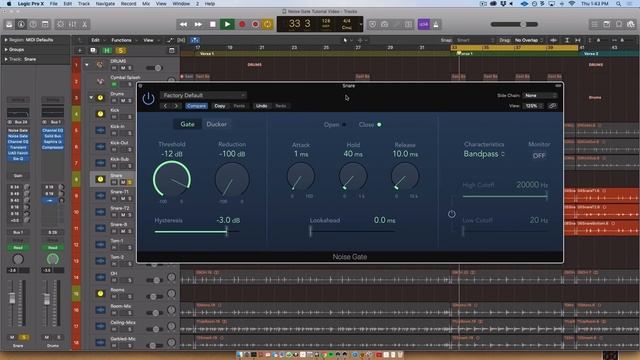
Task: Toggle the filter section power button
Action: (x=451, y=214)
